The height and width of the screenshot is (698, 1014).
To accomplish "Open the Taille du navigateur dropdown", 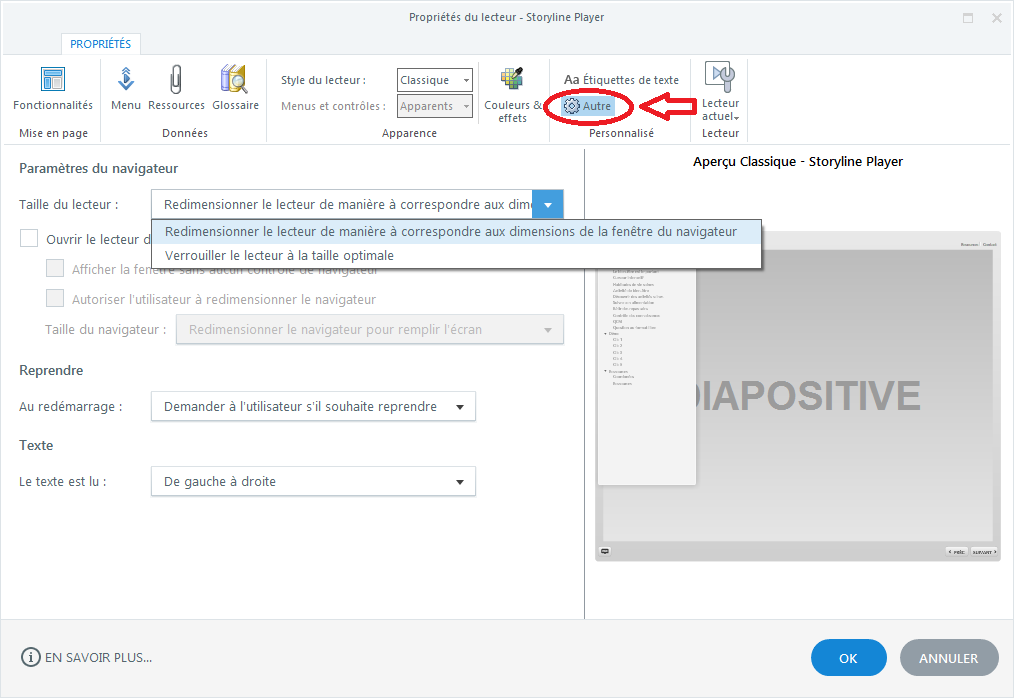I will (370, 329).
